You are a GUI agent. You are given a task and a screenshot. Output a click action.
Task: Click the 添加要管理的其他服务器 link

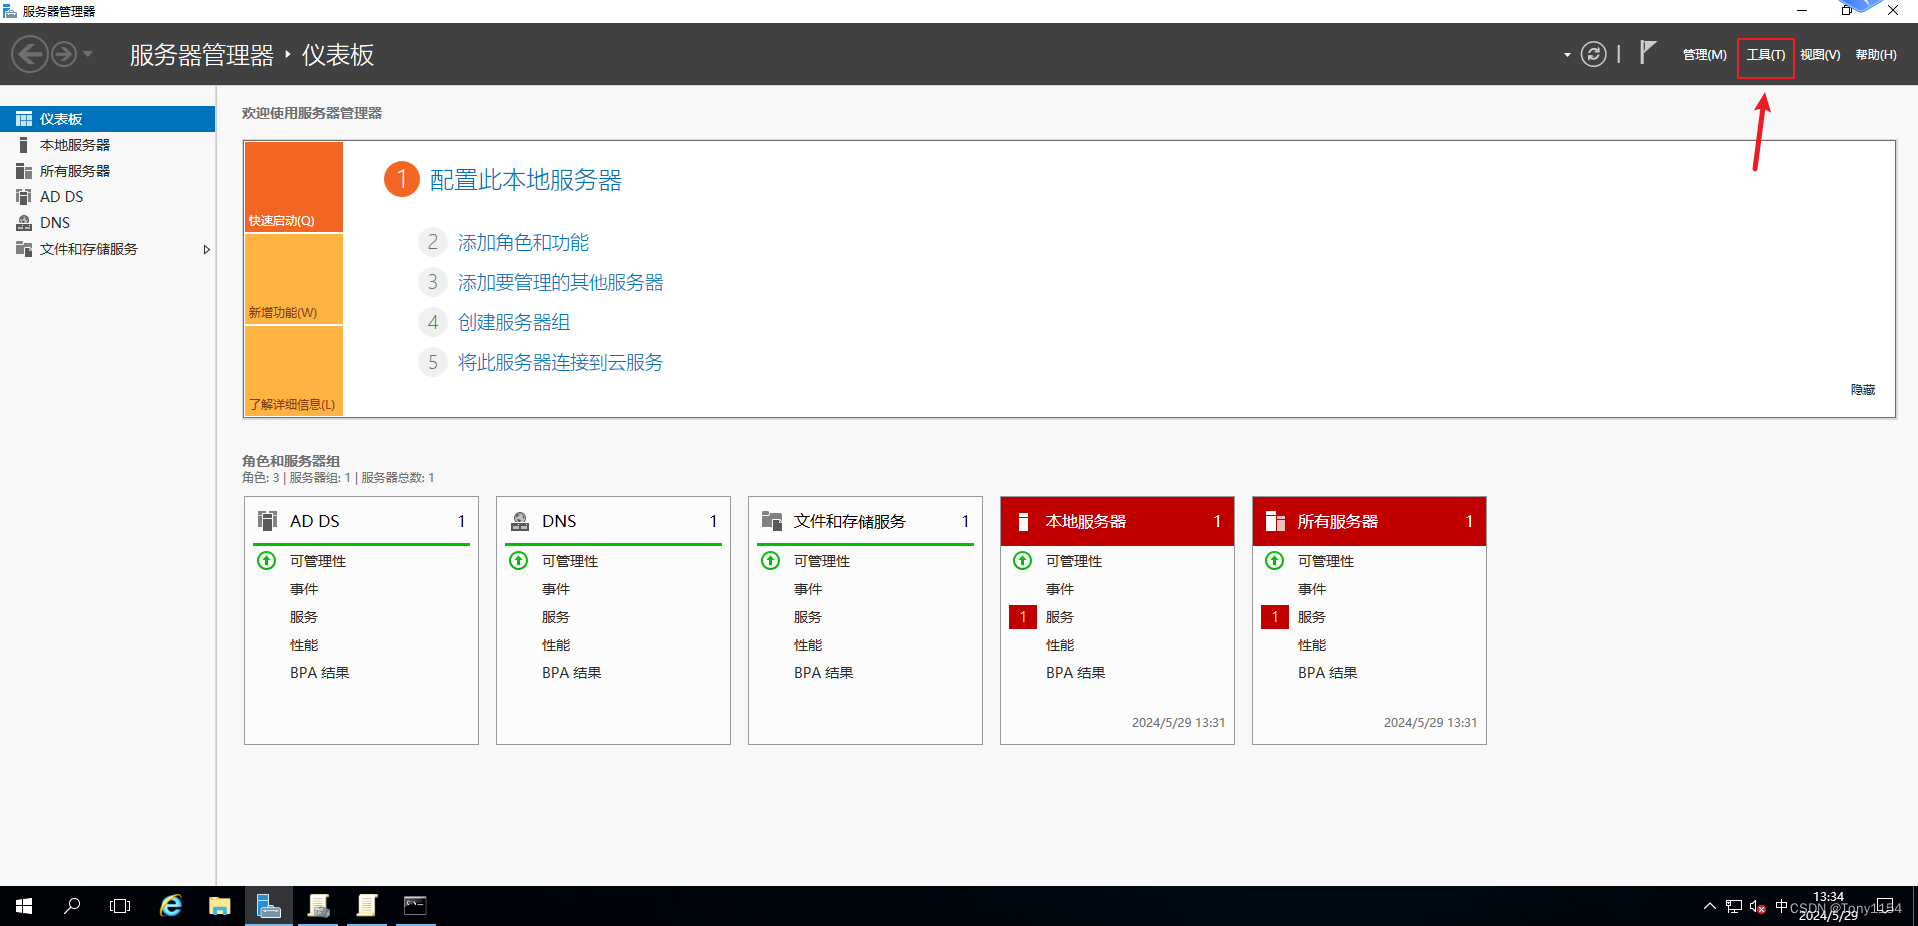click(561, 283)
